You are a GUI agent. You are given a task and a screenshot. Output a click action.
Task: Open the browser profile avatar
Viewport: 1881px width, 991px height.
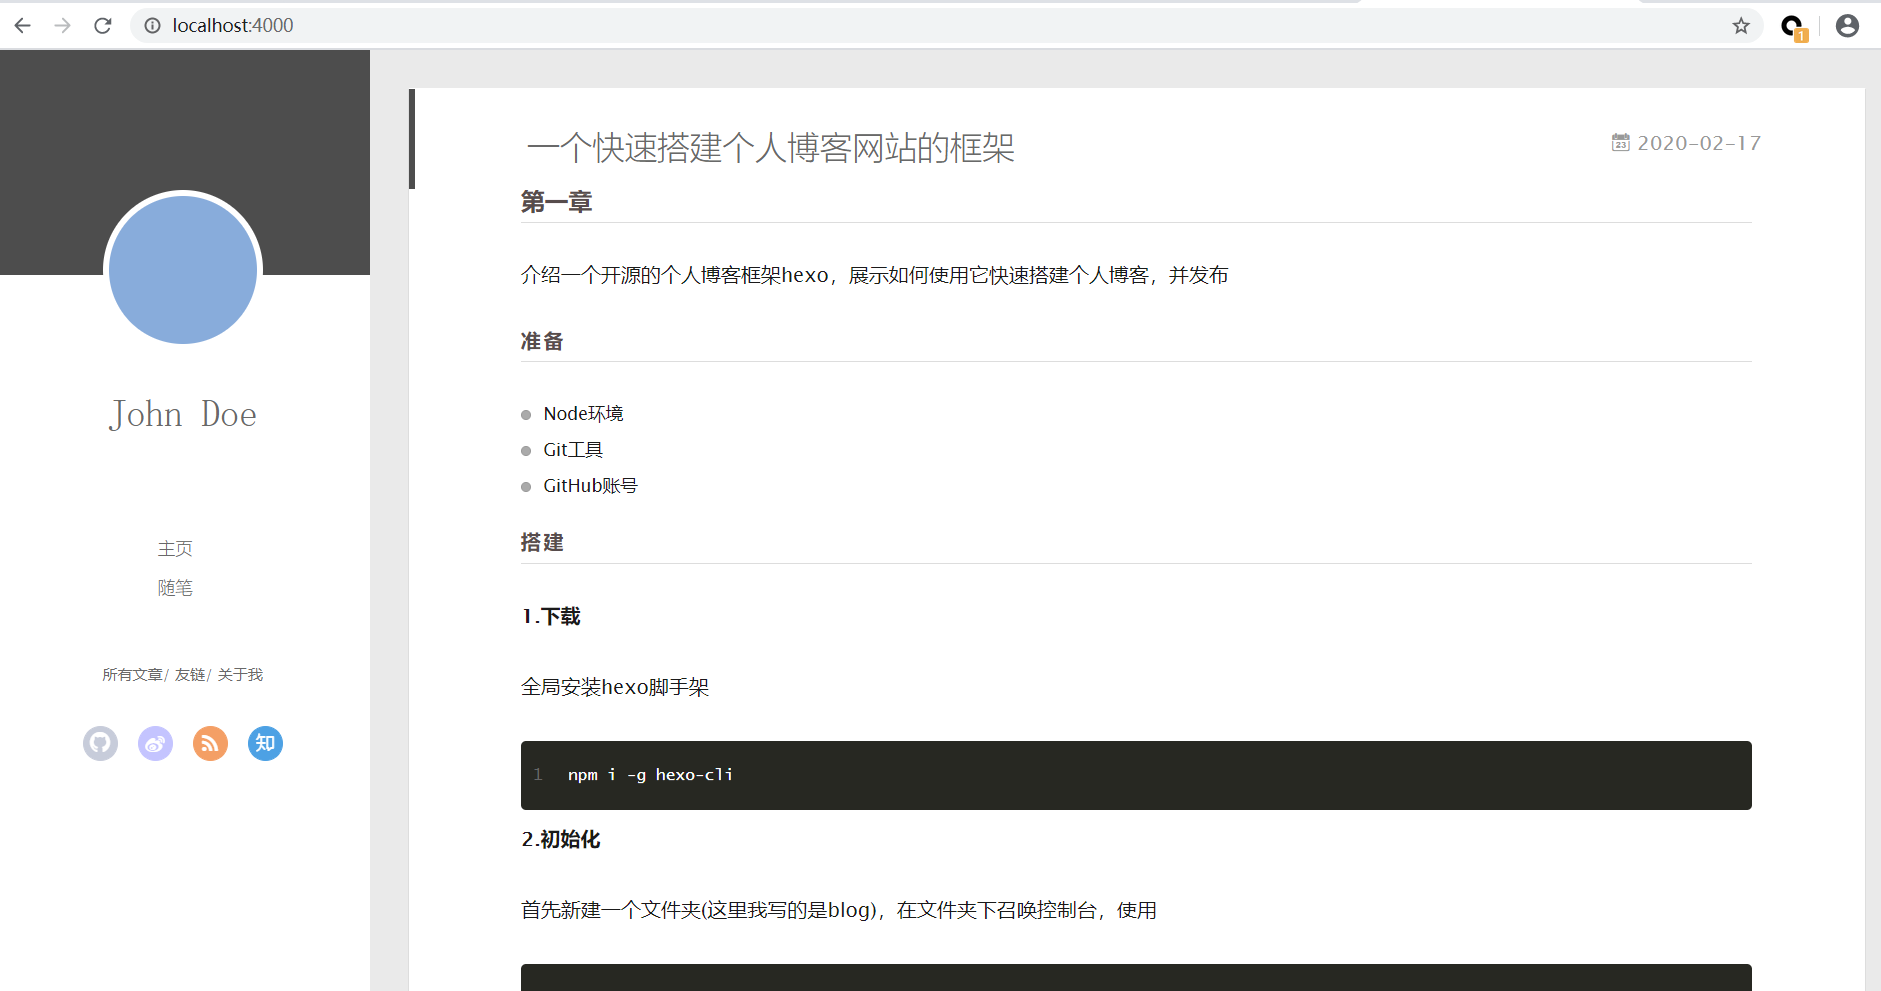[x=1847, y=25]
